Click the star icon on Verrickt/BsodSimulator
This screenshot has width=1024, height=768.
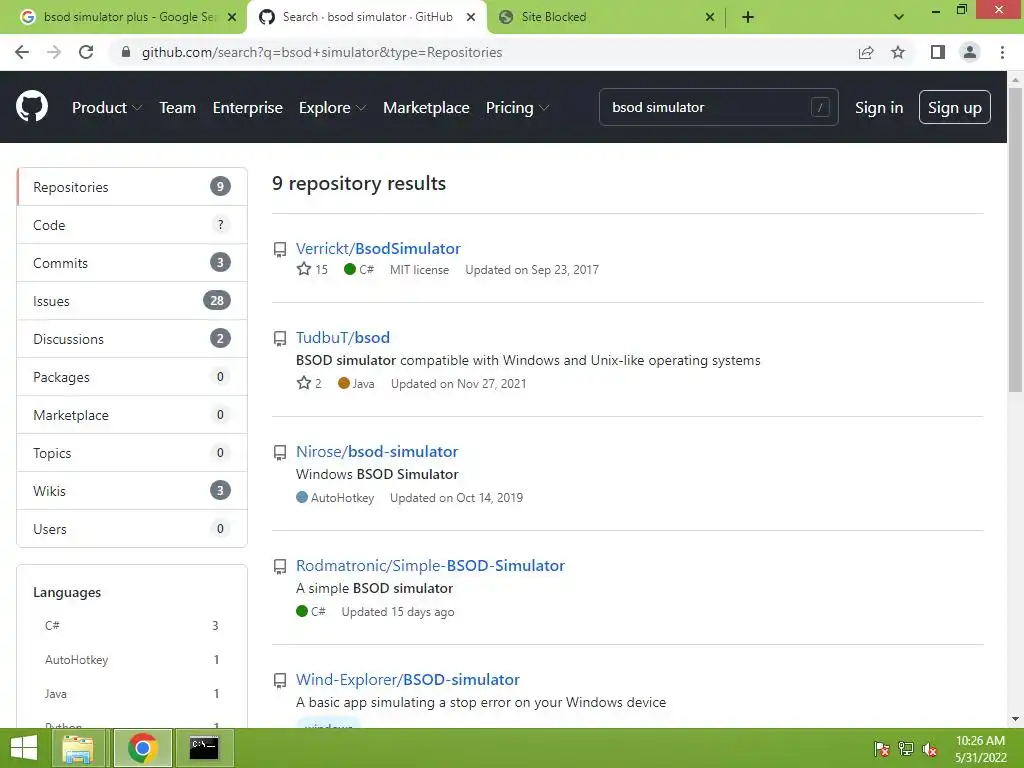304,269
